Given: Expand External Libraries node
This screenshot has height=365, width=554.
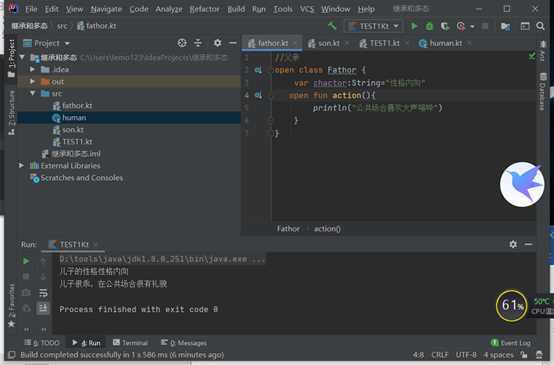Looking at the screenshot, I should [21, 165].
